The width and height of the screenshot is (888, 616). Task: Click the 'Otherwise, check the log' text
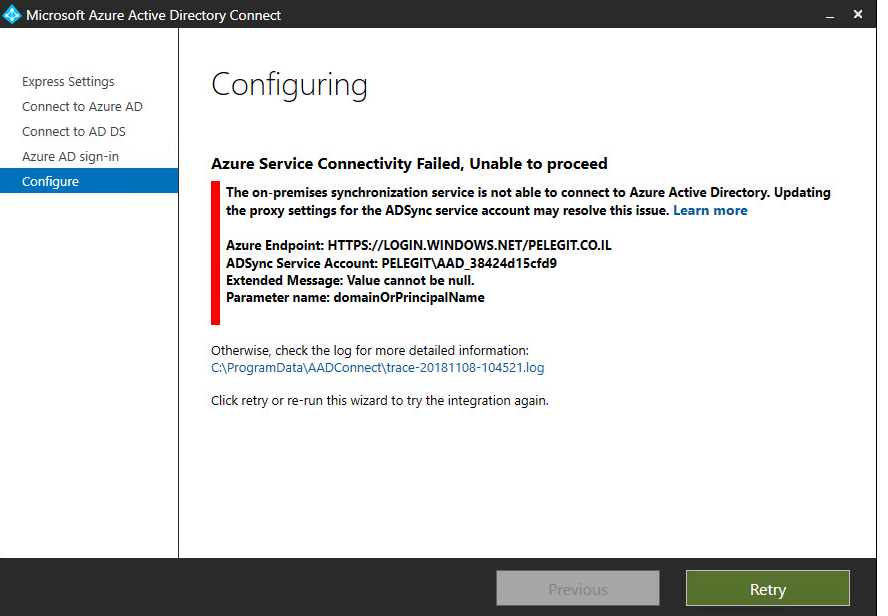370,350
